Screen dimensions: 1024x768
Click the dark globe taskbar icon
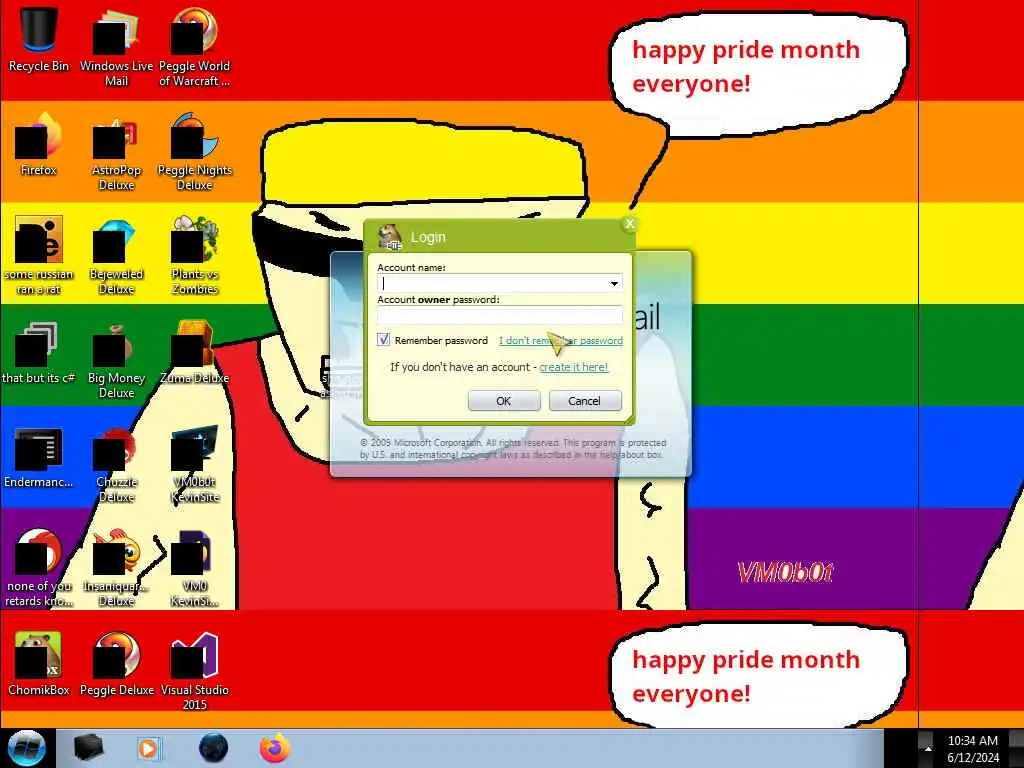pos(213,748)
